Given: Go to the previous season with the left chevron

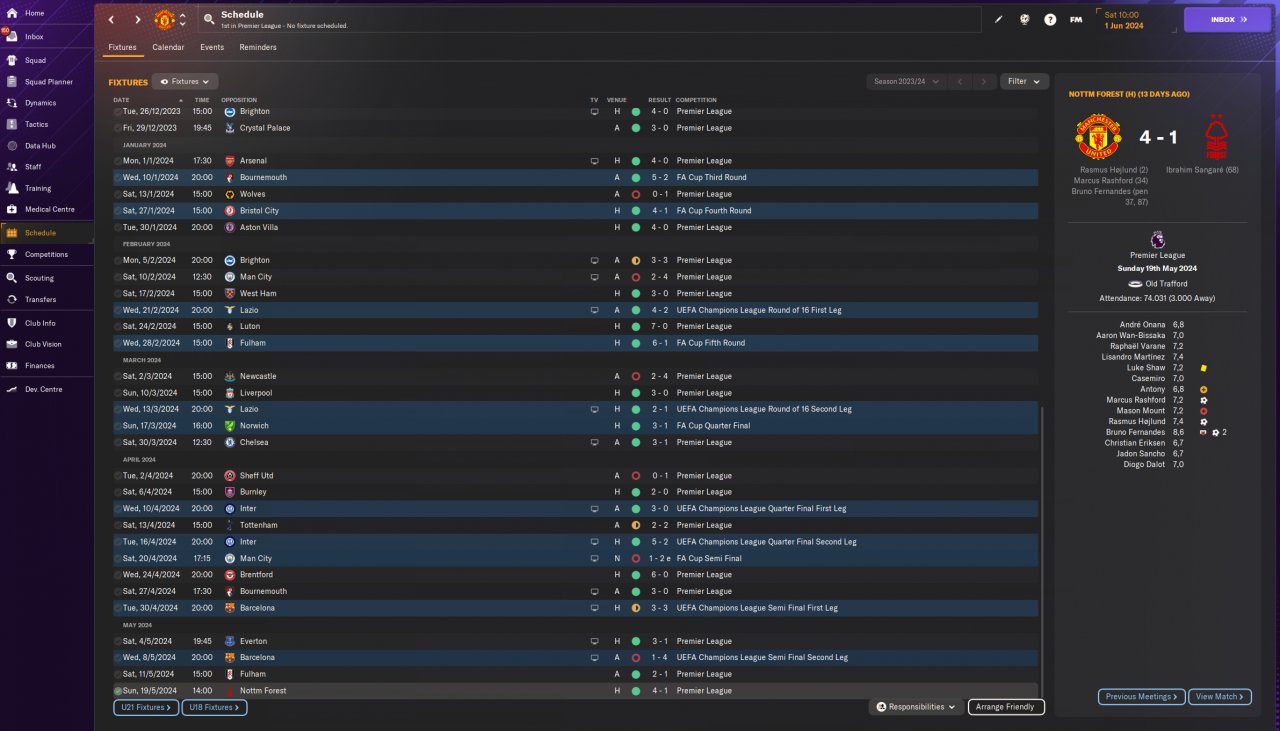Looking at the screenshot, I should coord(959,82).
